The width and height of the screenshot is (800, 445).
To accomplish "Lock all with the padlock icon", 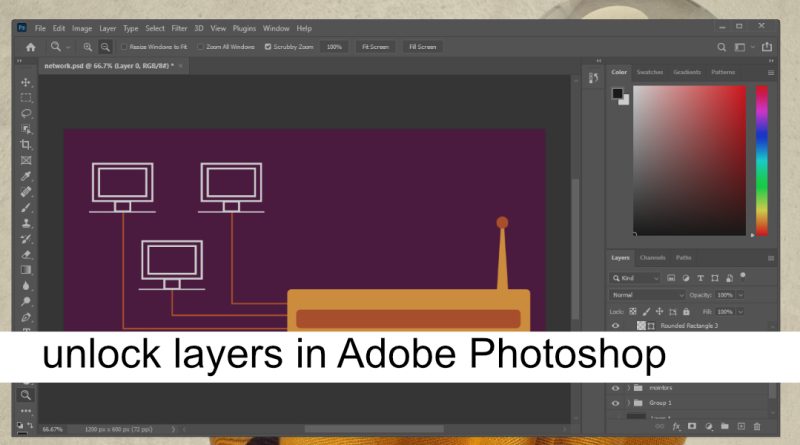I will pos(686,311).
